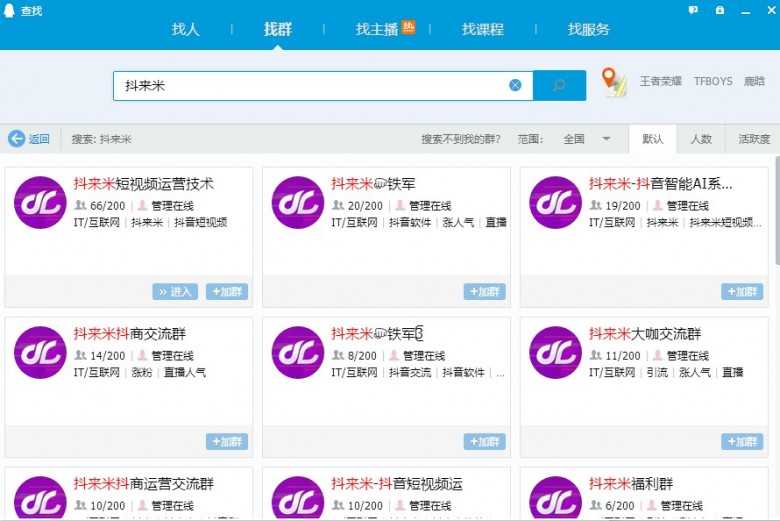The width and height of the screenshot is (780, 521).
Task: Open the feedback speech bubble icon
Action: click(x=693, y=10)
